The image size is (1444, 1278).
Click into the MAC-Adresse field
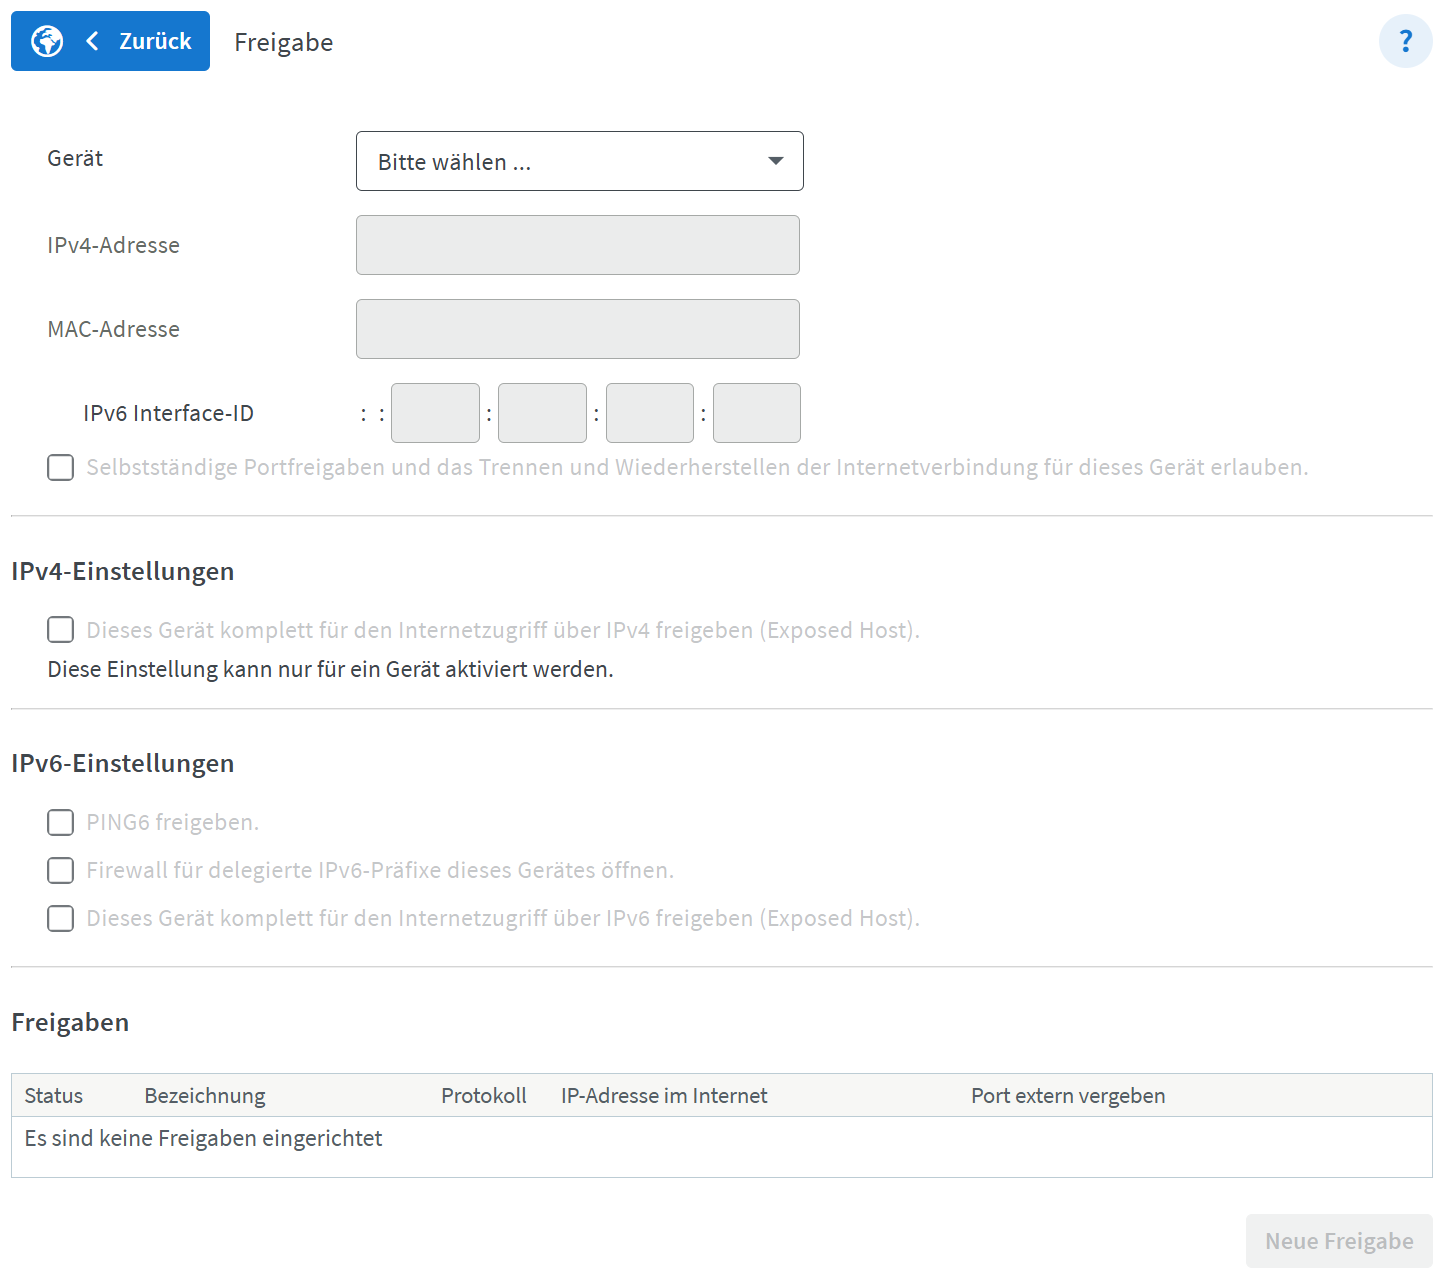tap(577, 329)
